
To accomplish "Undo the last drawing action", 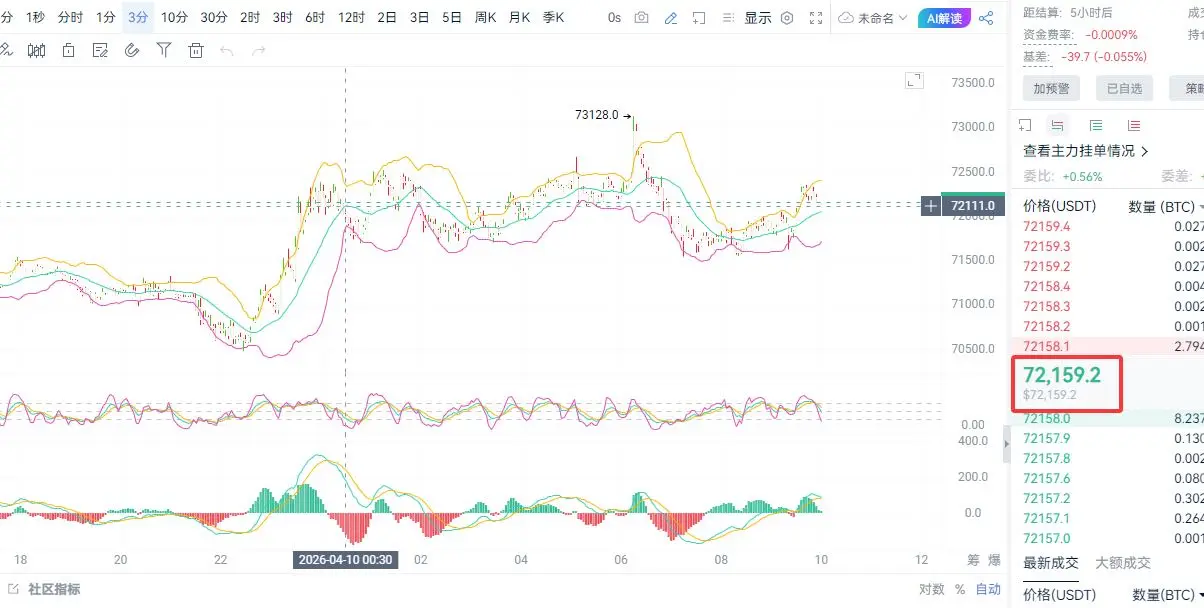I will pyautogui.click(x=226, y=50).
